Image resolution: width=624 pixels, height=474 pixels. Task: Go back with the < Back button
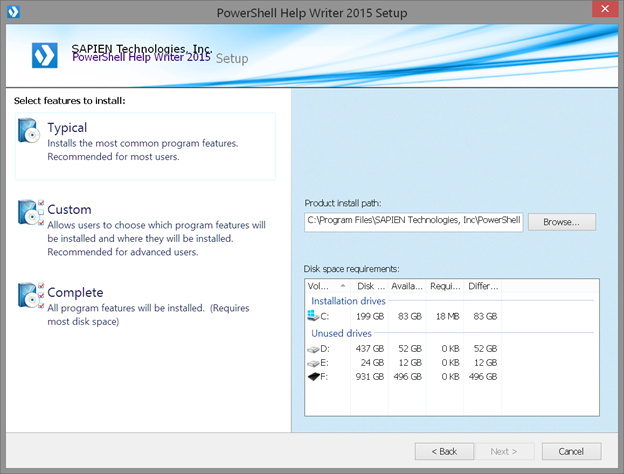444,451
